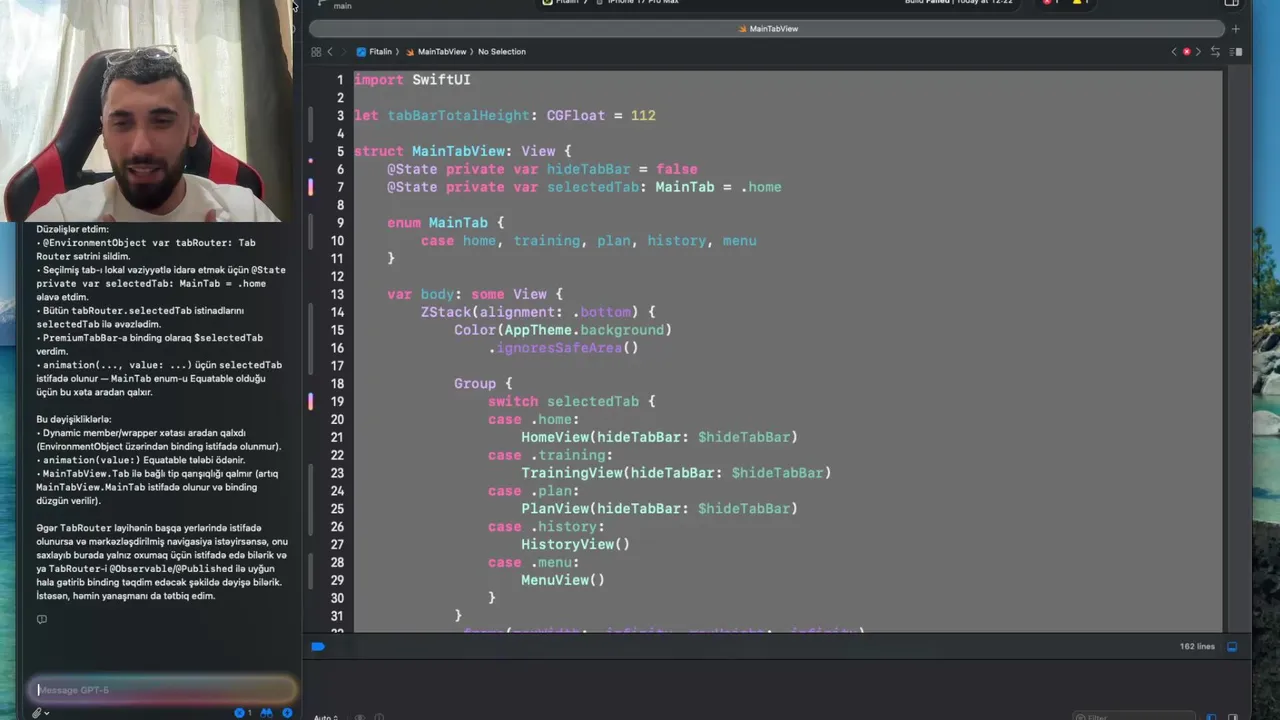Click the tabBarTotalHeight identifier on line 3

pyautogui.click(x=459, y=116)
